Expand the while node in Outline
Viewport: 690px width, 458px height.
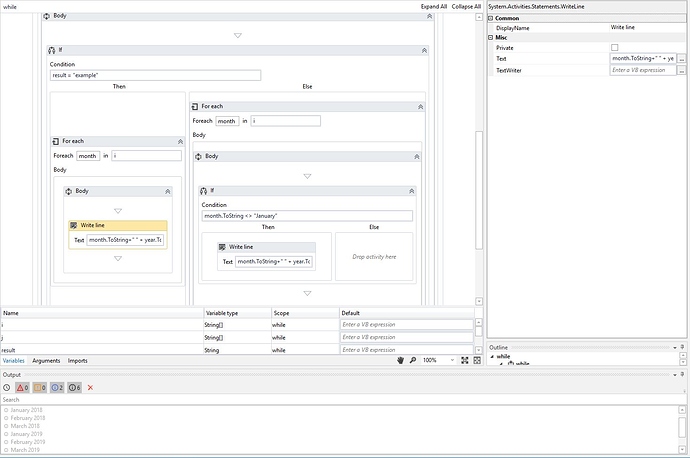(492, 356)
